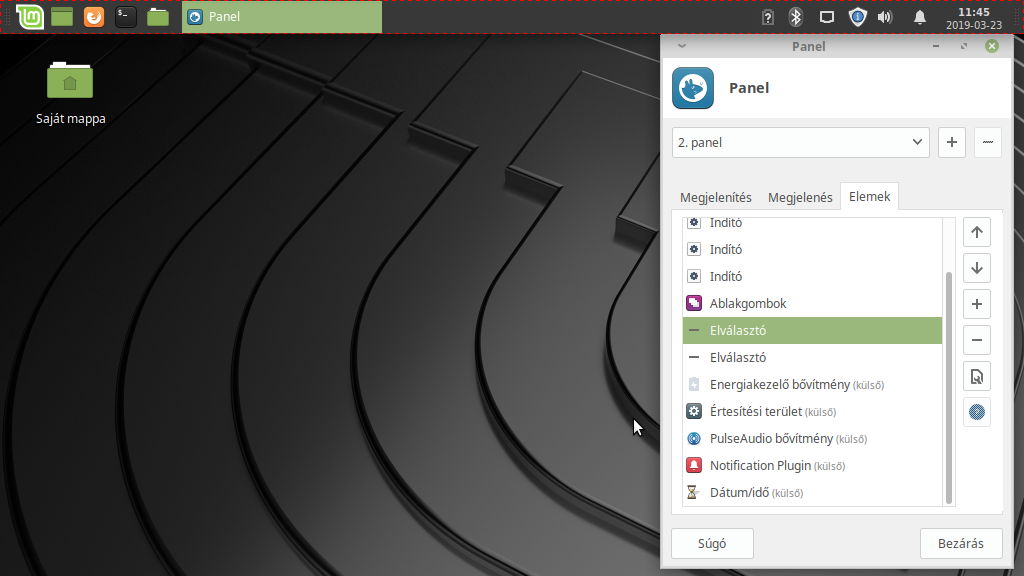
Task: Open the Panel window menu chevron
Action: [x=682, y=46]
